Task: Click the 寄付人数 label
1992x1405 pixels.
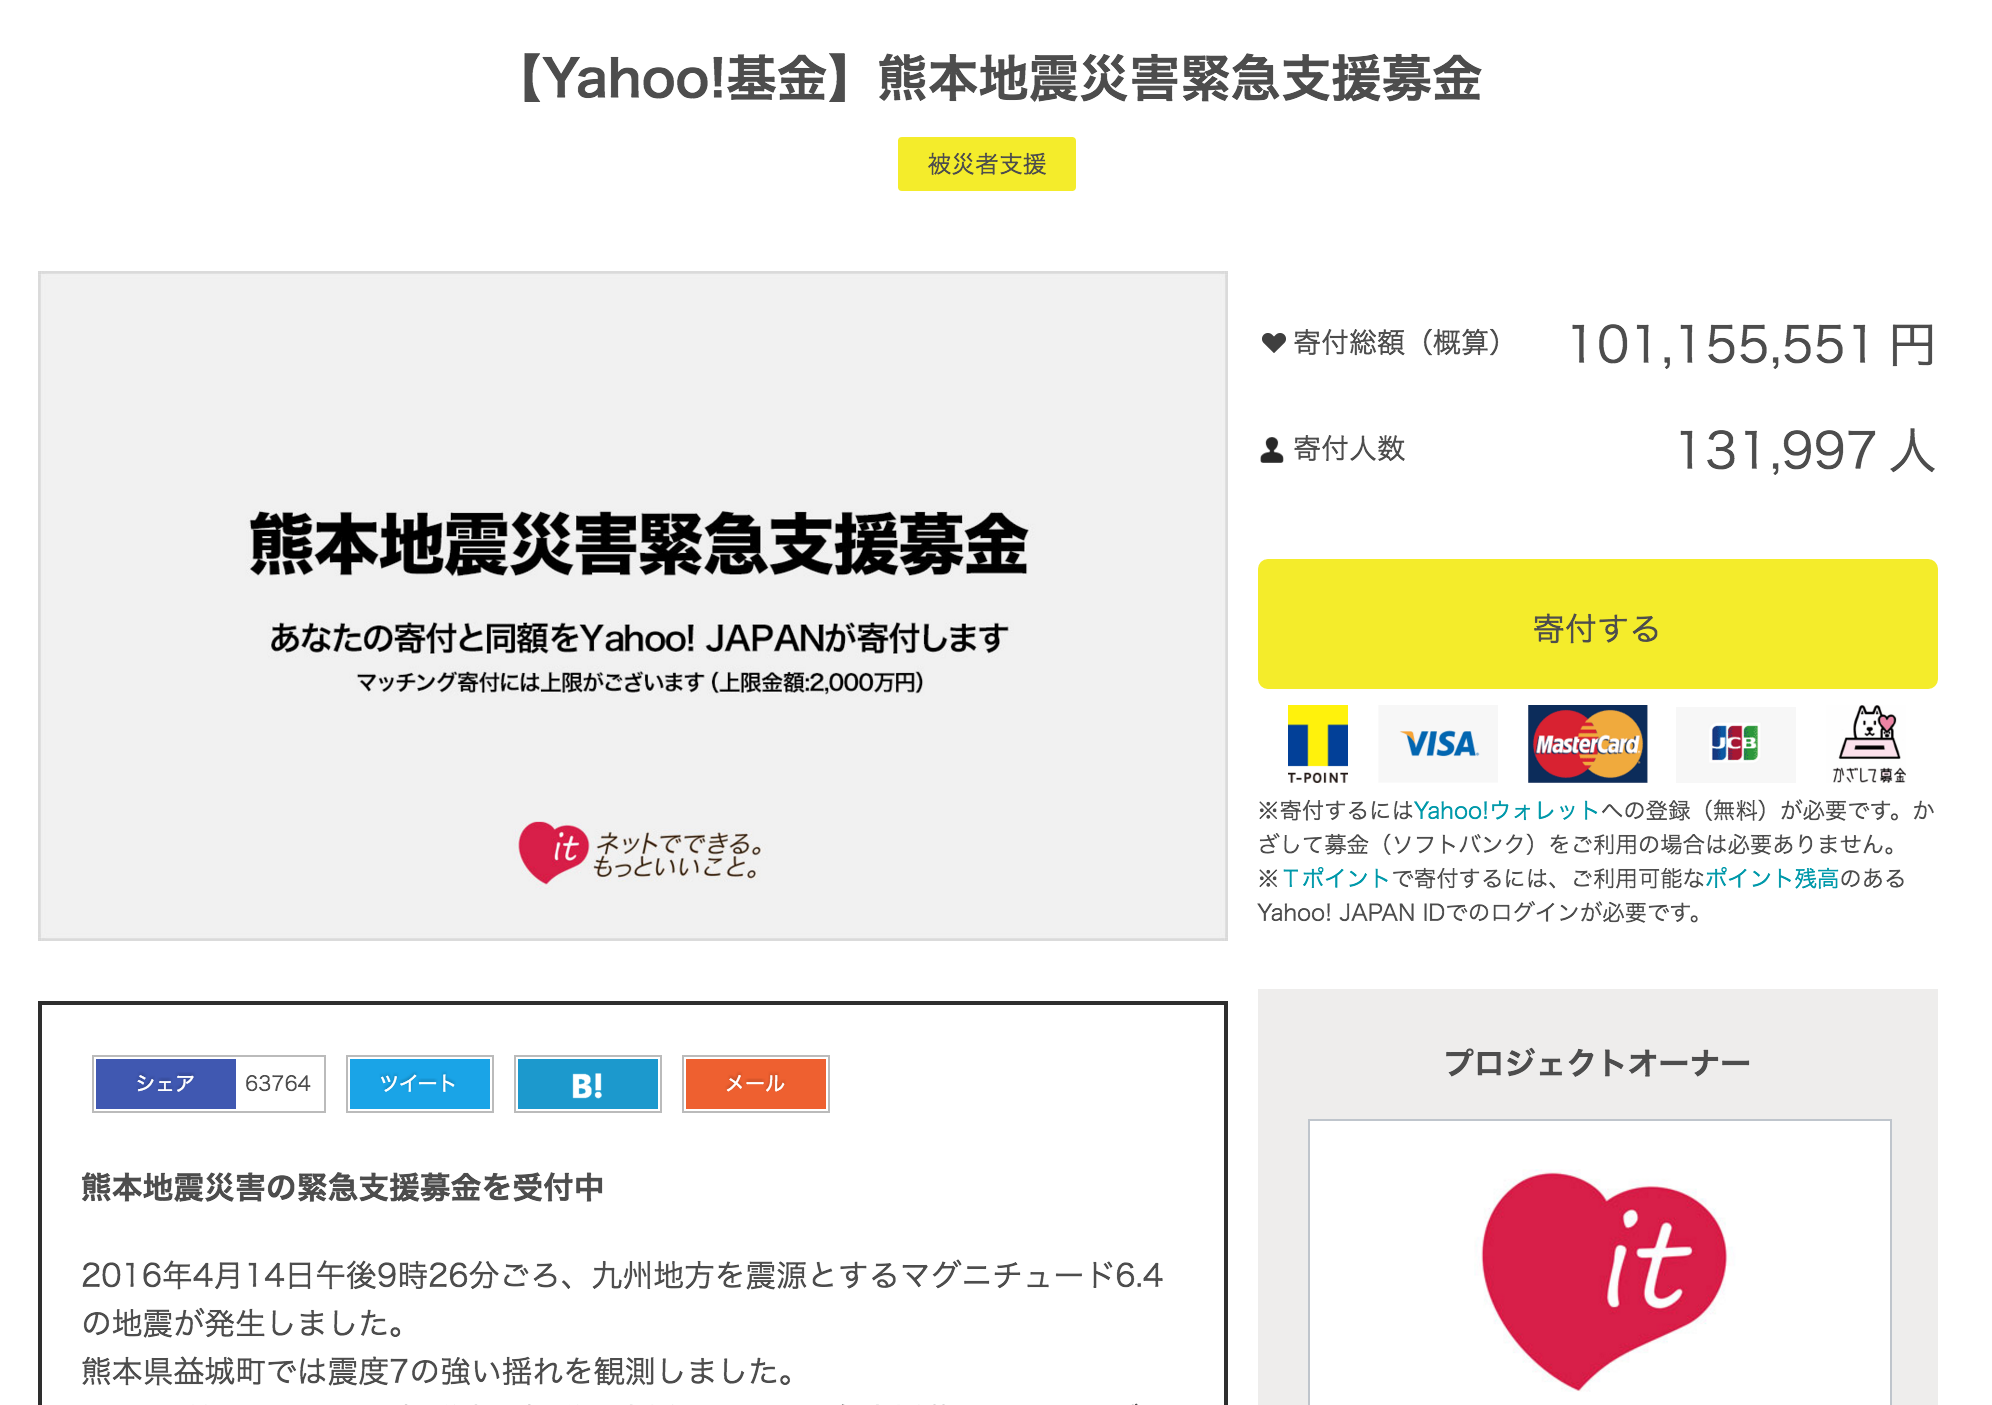Action: (1349, 449)
